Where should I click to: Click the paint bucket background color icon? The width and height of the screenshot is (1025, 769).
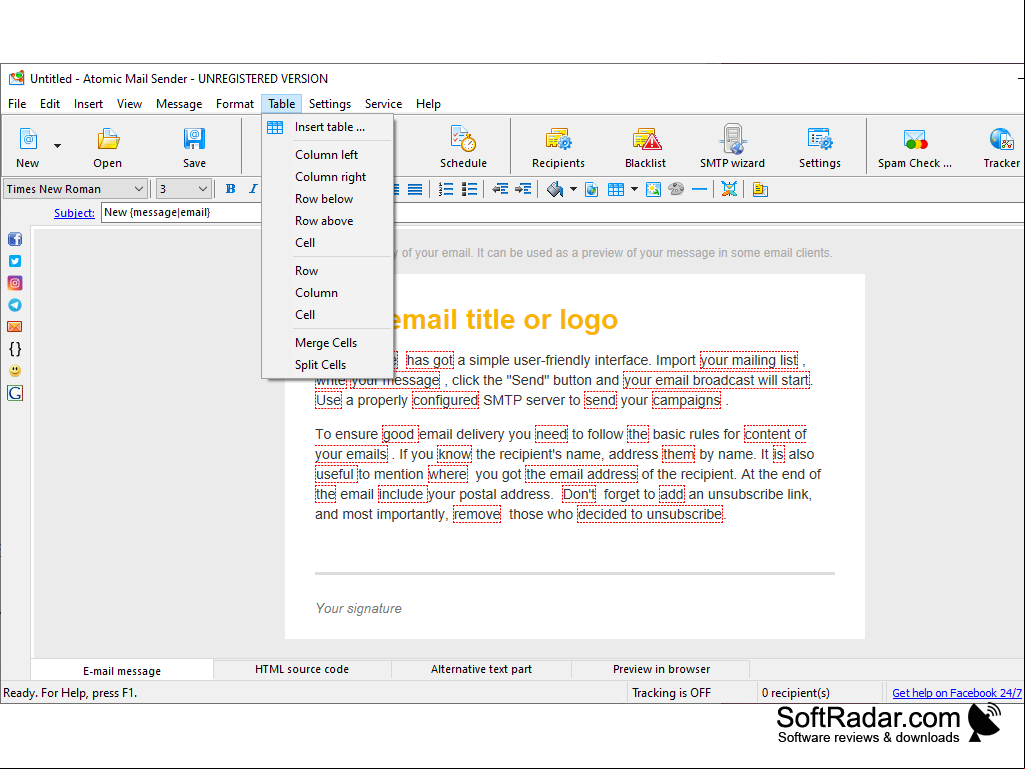555,190
